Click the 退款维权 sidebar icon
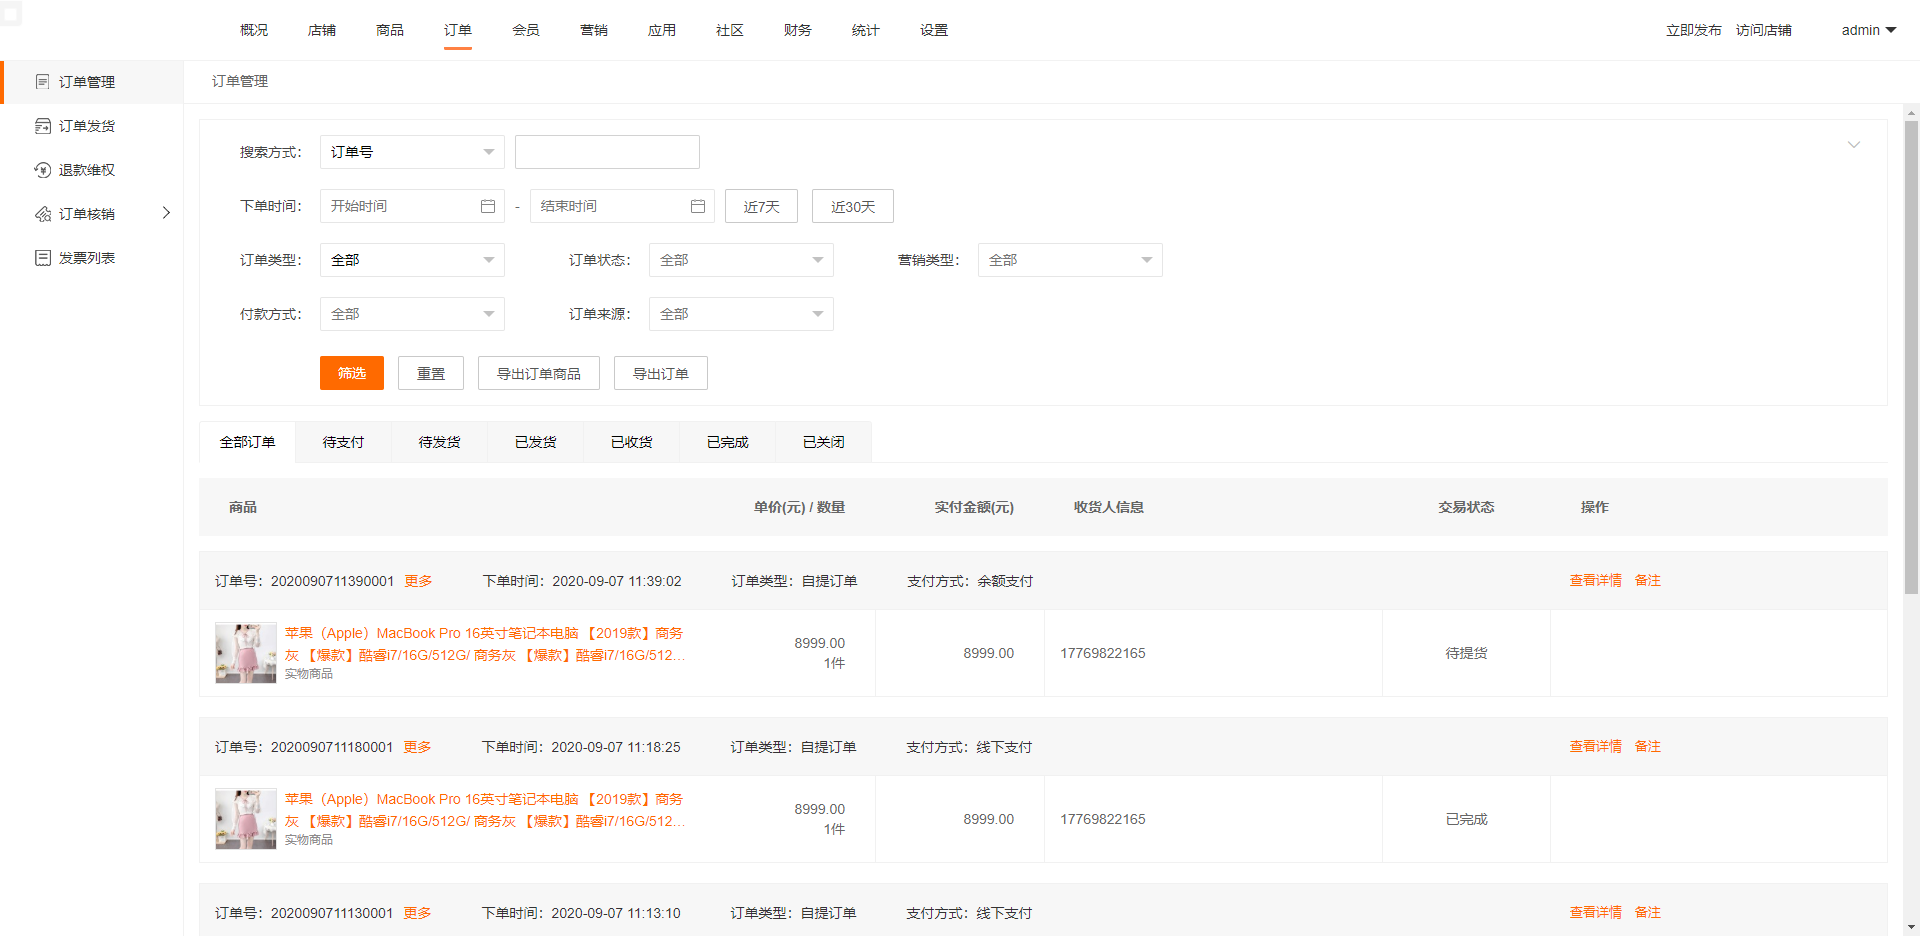1920x936 pixels. (x=42, y=170)
